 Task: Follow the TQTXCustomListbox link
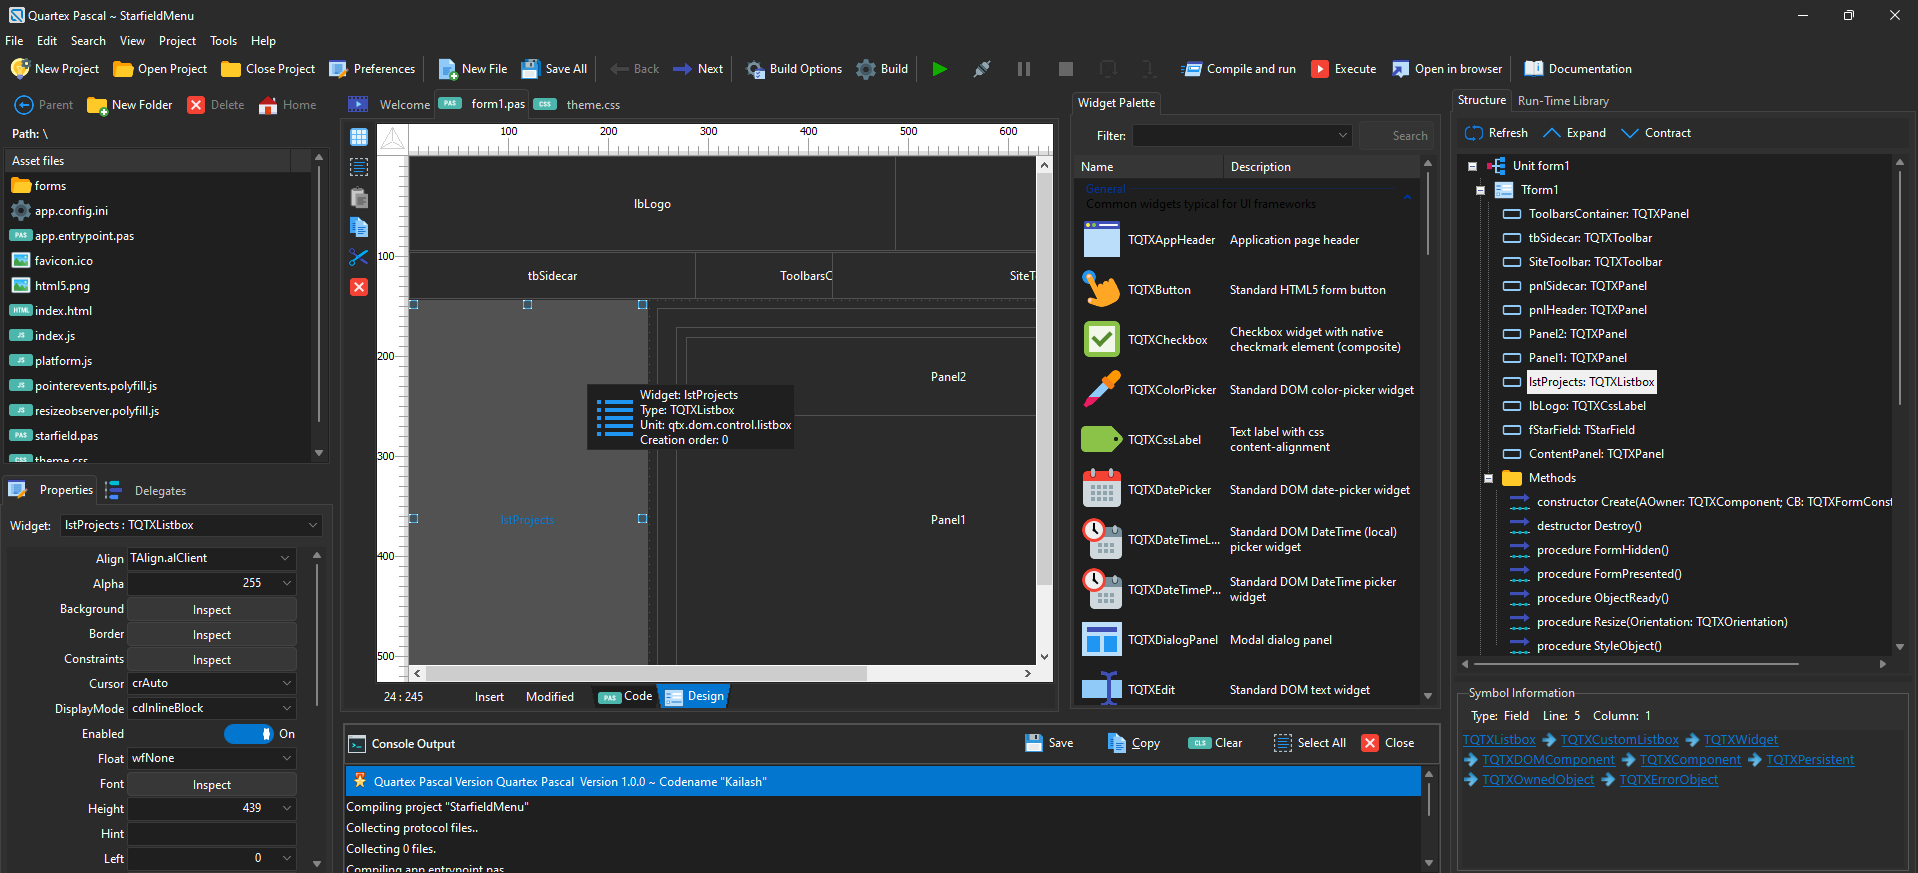[x=1619, y=740]
